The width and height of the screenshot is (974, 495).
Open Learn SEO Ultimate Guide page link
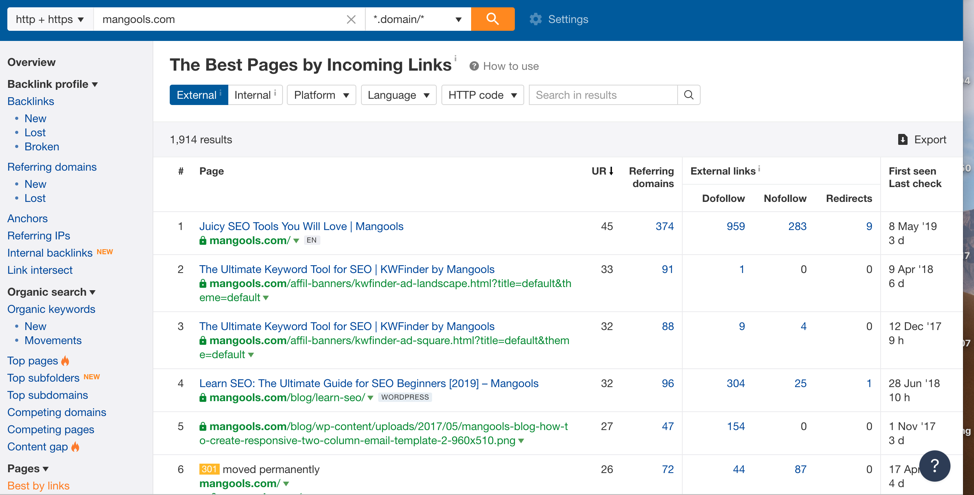369,384
